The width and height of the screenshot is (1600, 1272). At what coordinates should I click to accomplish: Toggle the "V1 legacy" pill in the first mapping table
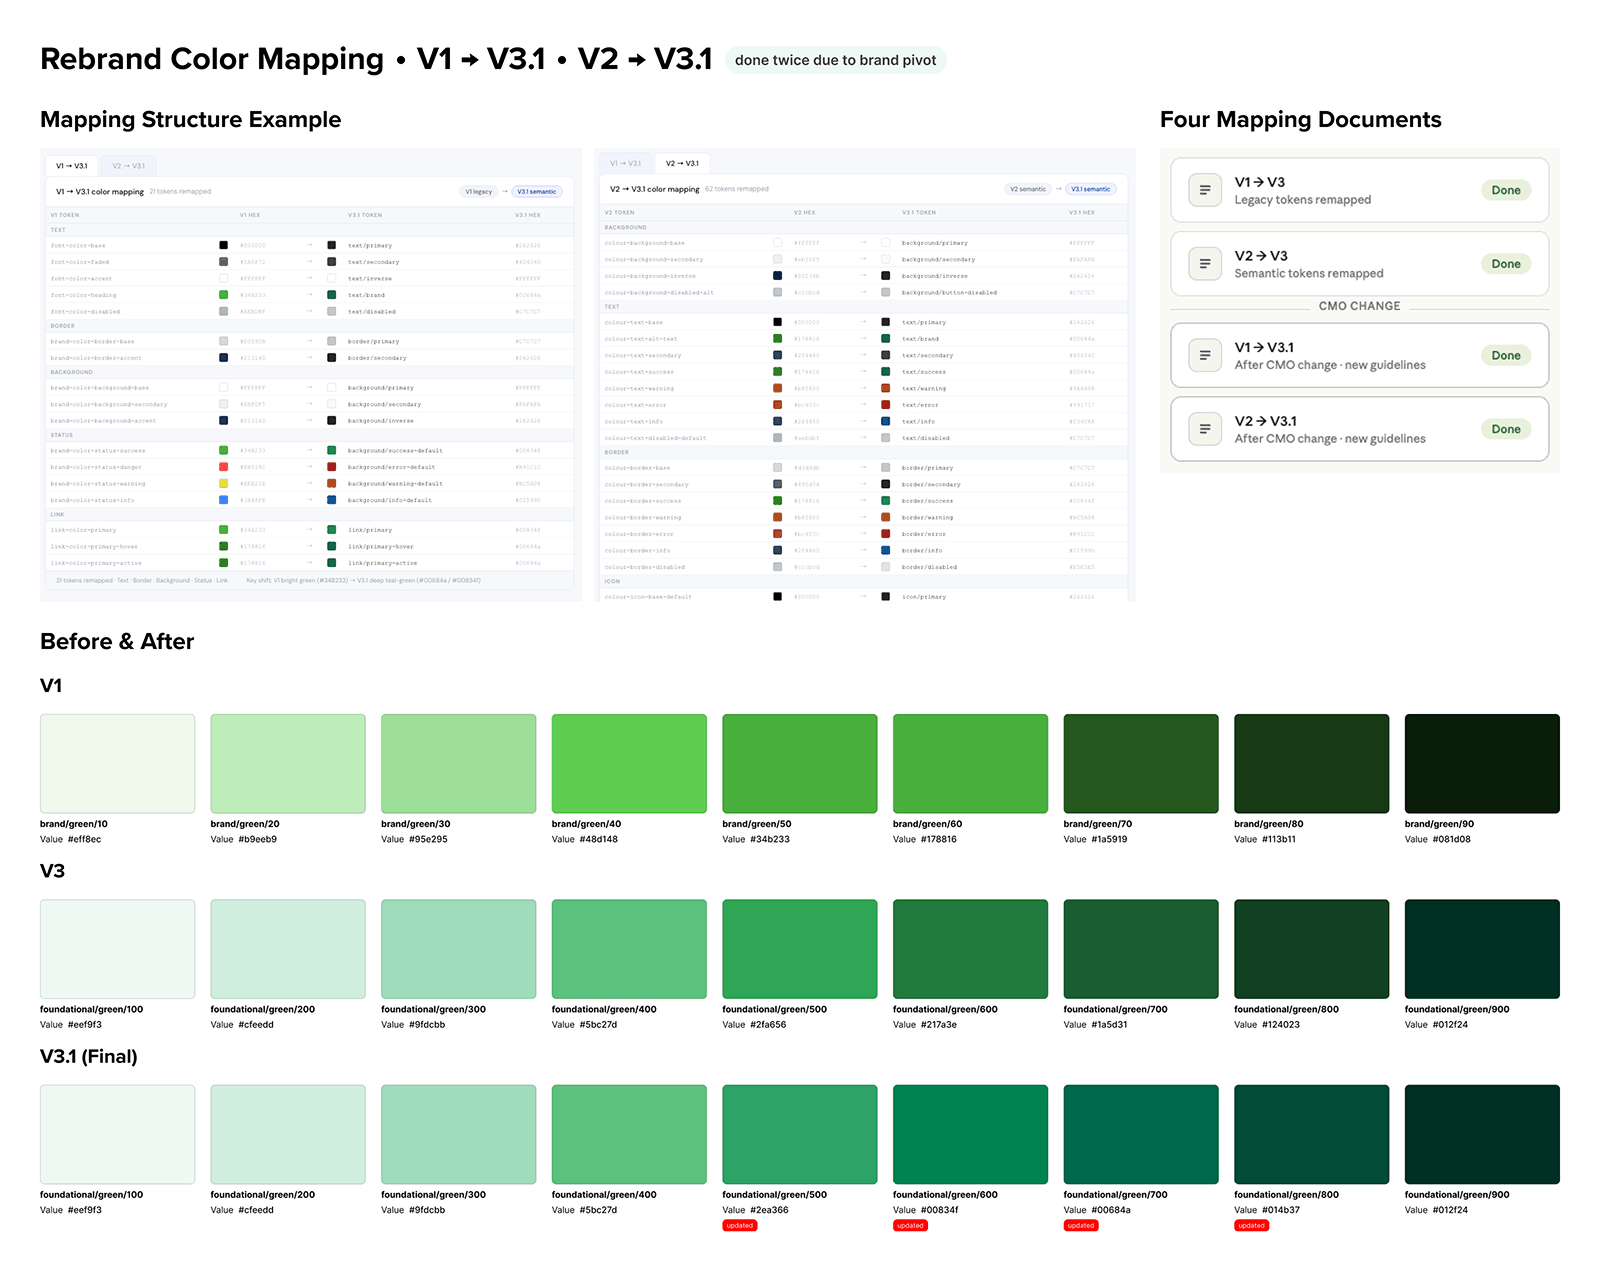coord(478,191)
